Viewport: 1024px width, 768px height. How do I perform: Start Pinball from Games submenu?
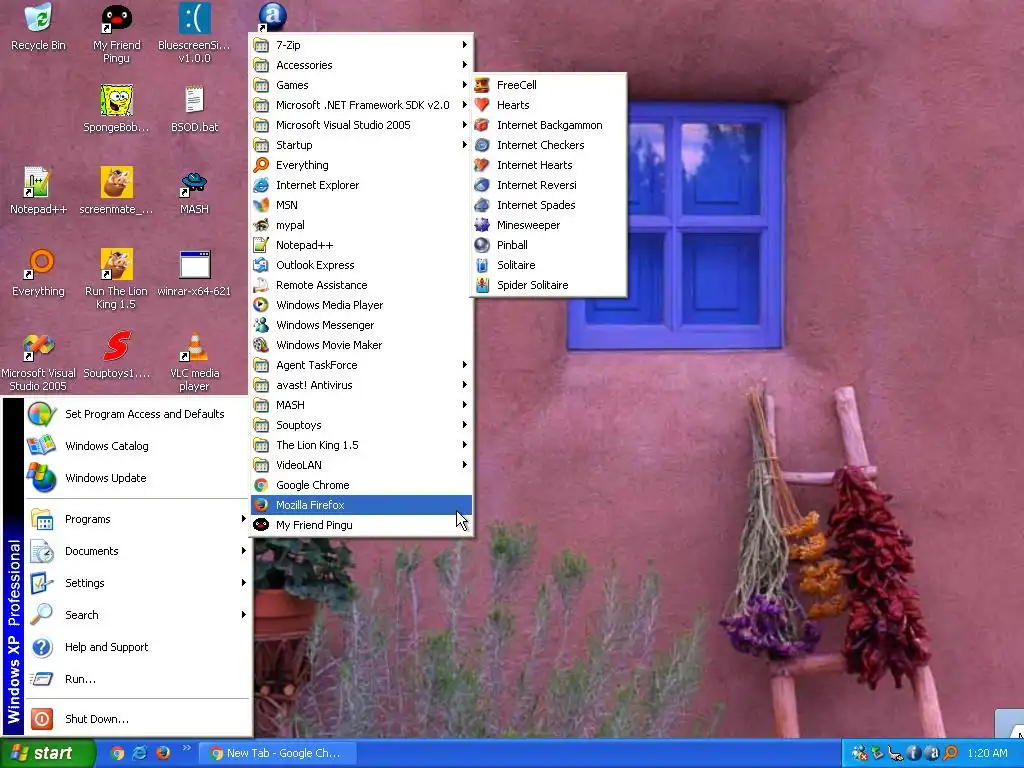click(x=549, y=246)
